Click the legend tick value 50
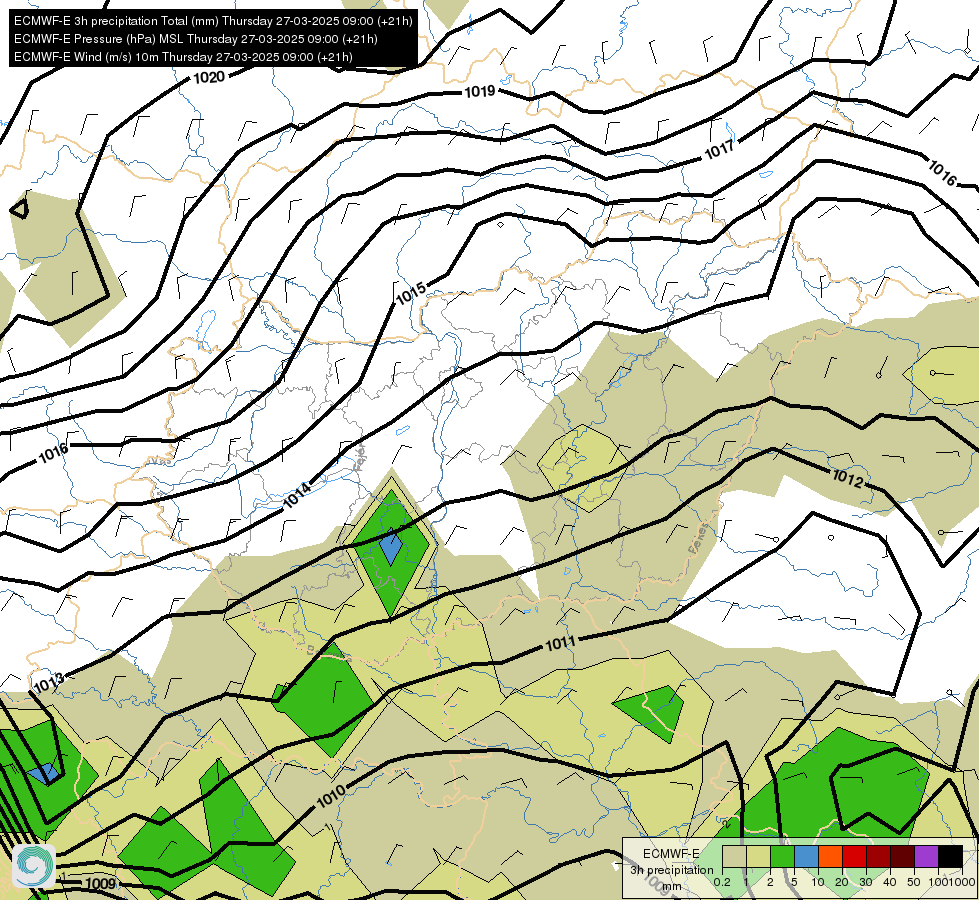Image resolution: width=979 pixels, height=900 pixels. click(x=914, y=882)
